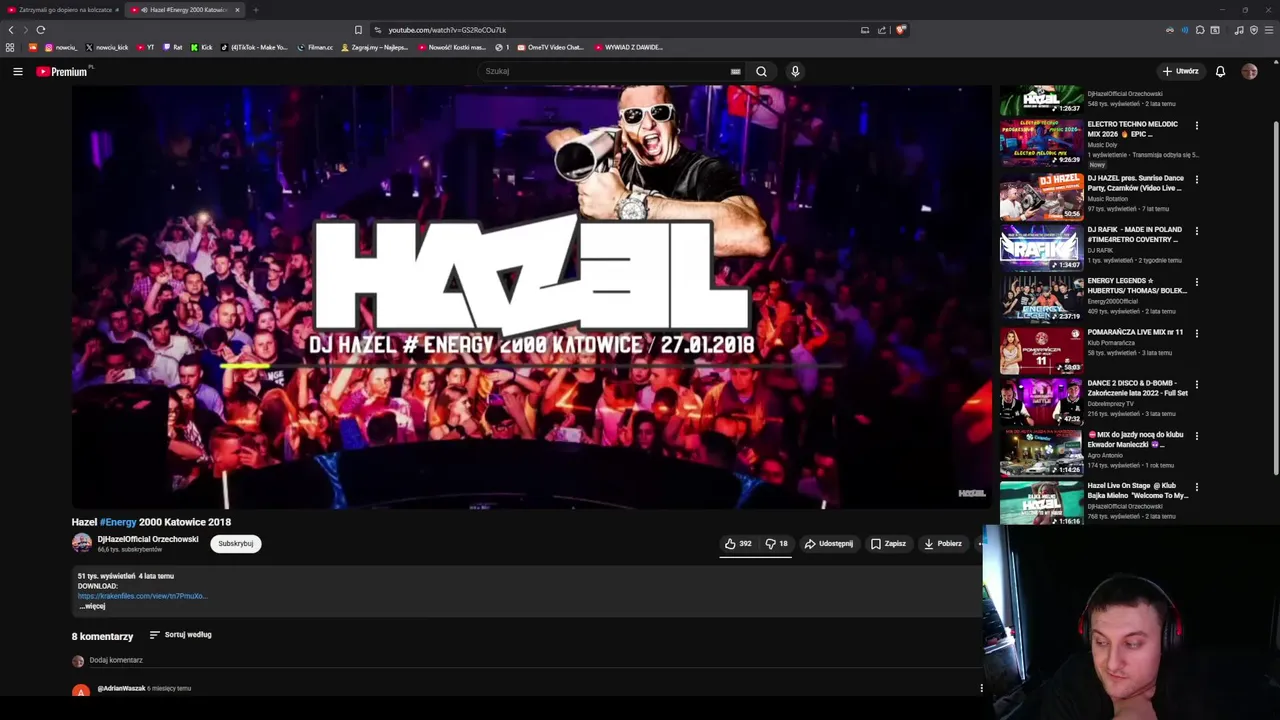Open ELECTRO TECHNO MELODIC MIX thumbnail

tap(1041, 143)
